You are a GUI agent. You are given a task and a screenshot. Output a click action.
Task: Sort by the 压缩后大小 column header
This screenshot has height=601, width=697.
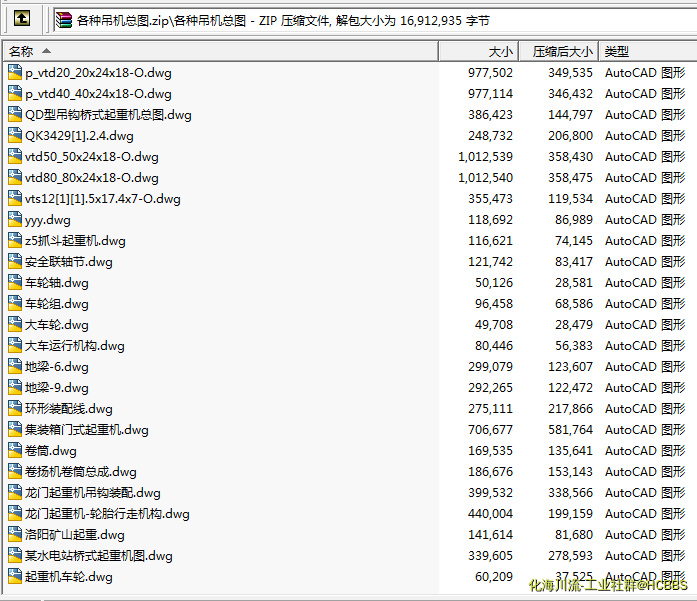[559, 52]
